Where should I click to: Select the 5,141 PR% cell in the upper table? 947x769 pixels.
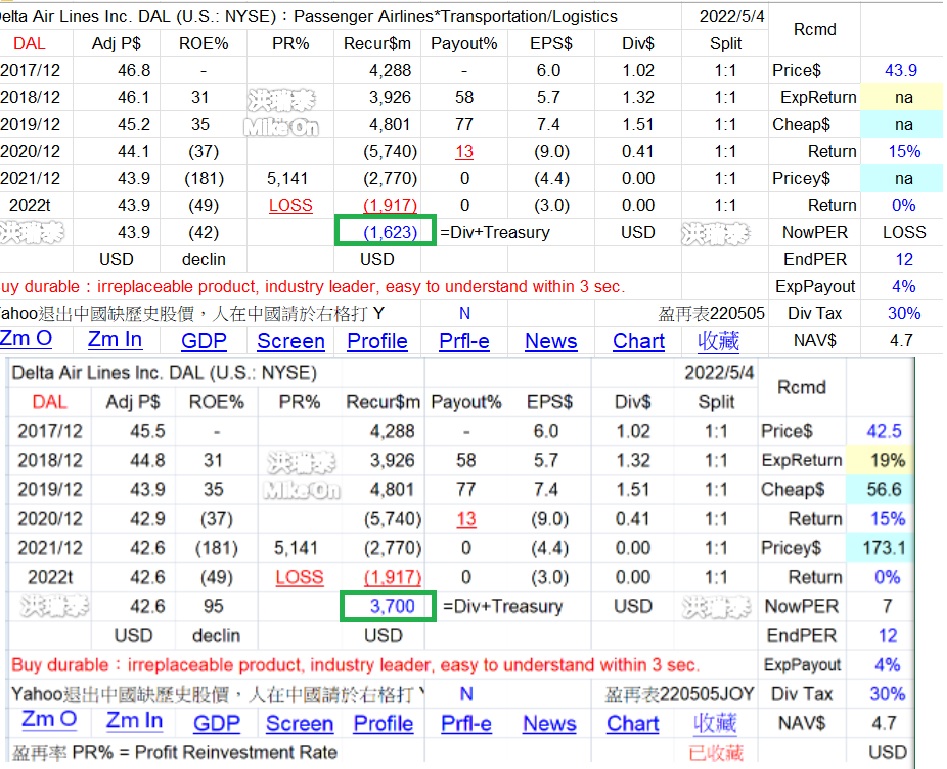287,178
